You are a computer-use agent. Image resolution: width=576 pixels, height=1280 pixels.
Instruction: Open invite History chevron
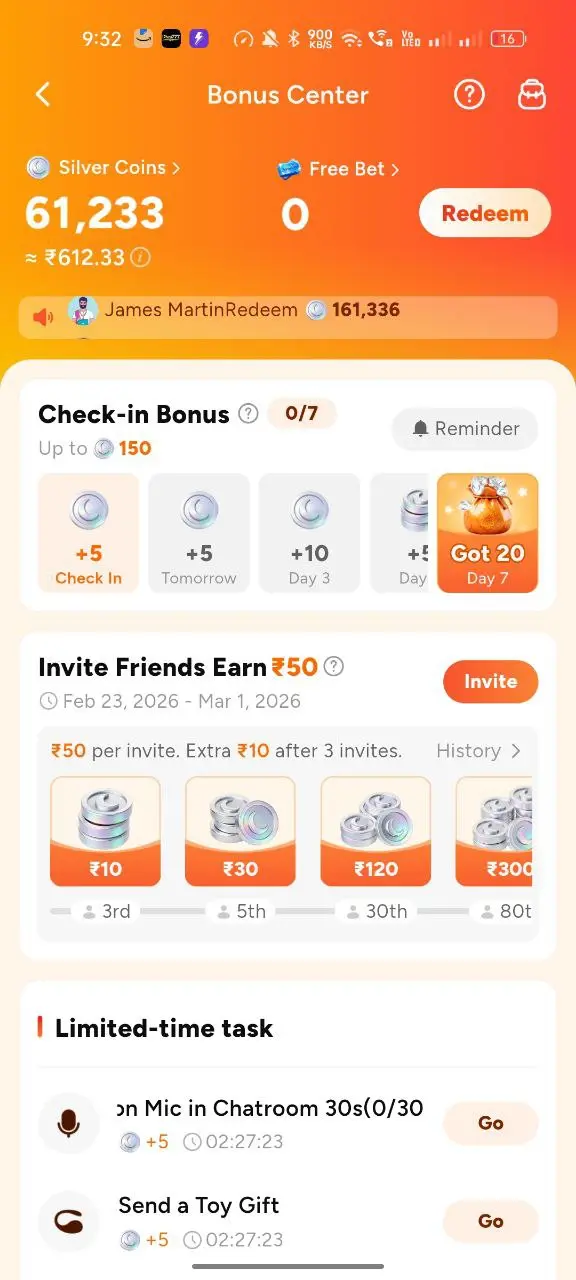point(516,751)
